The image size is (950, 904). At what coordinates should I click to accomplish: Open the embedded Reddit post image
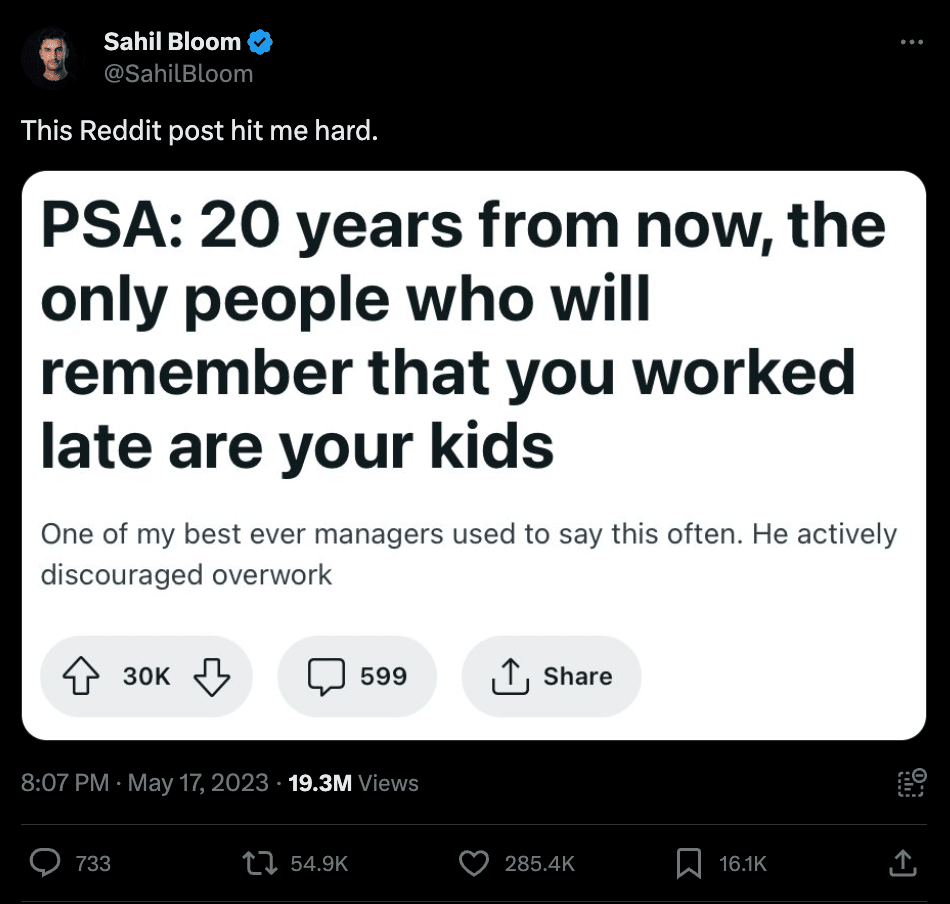(474, 455)
